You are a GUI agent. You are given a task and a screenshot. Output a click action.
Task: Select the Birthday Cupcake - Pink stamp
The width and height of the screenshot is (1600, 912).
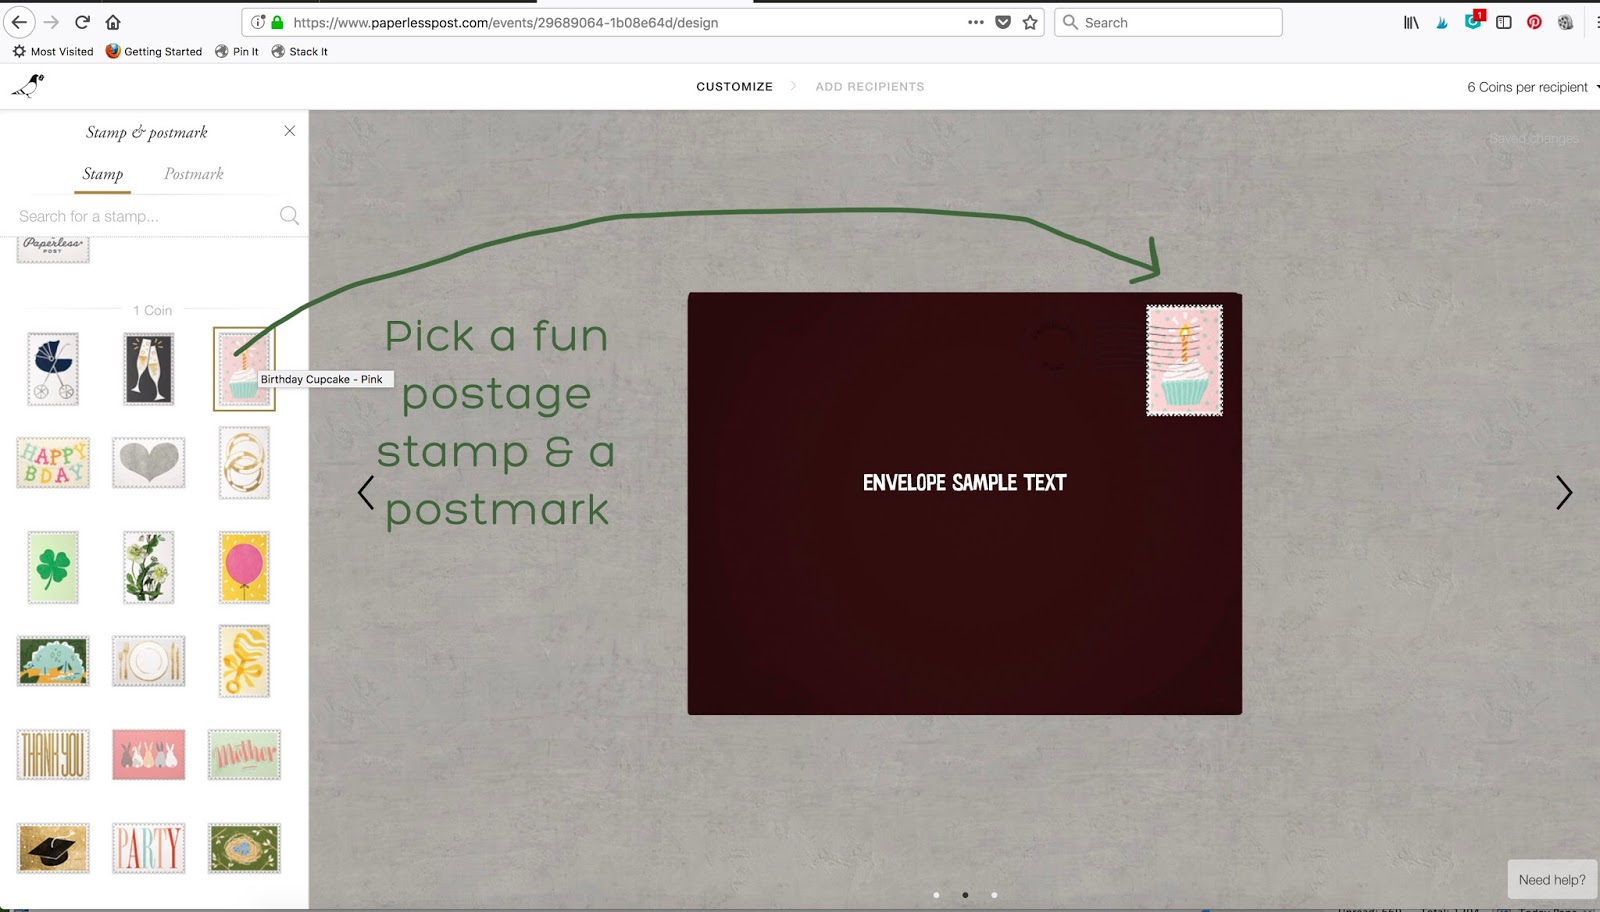click(x=243, y=369)
